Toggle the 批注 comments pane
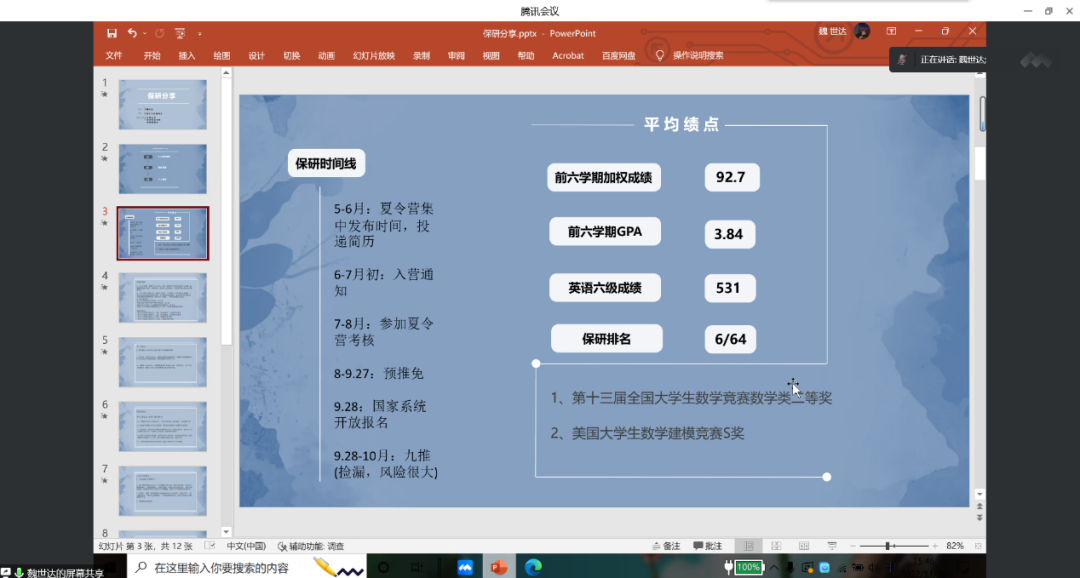Image resolution: width=1080 pixels, height=578 pixels. pyautogui.click(x=707, y=546)
